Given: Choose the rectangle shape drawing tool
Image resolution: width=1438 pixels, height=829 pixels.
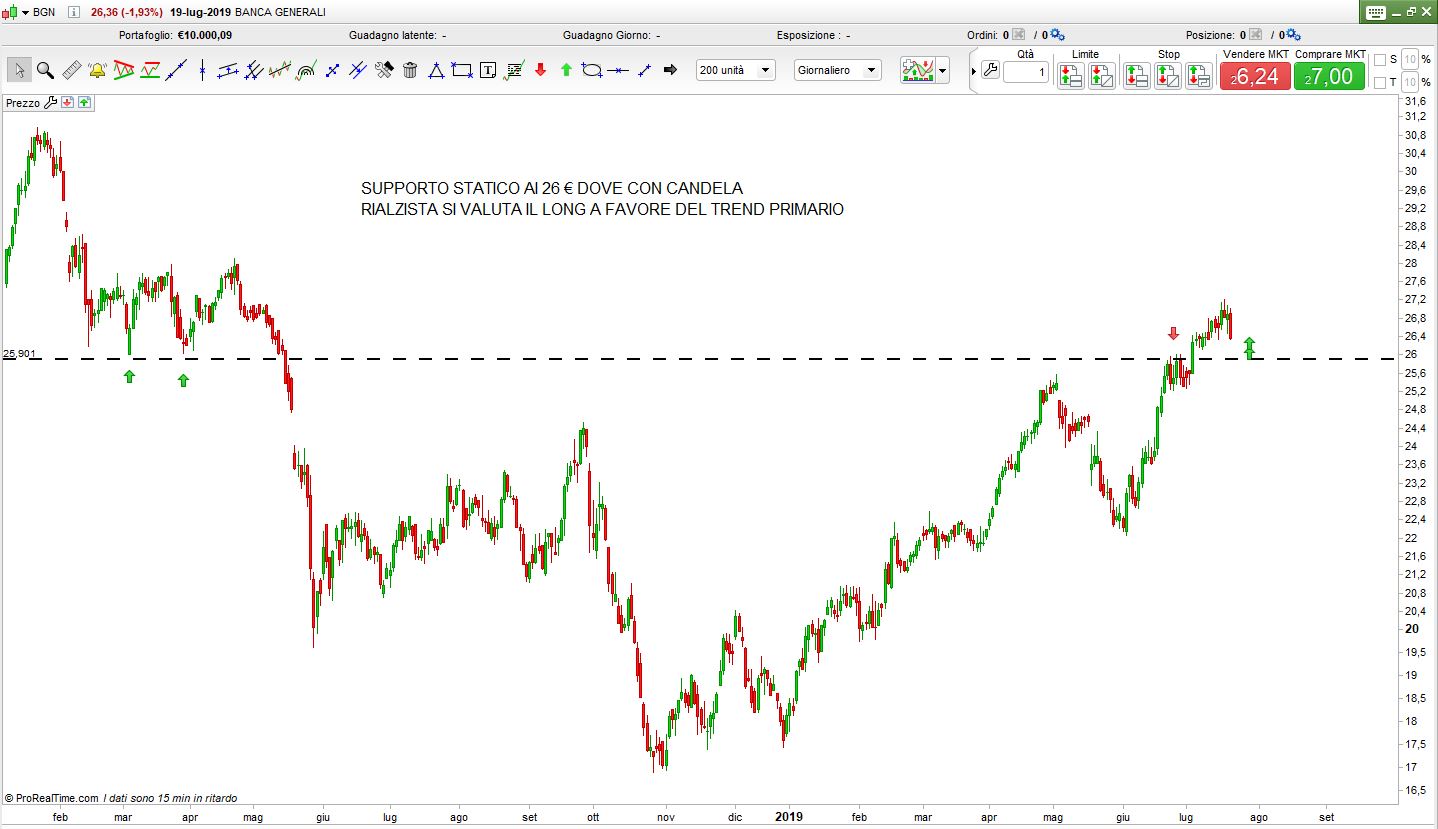Looking at the screenshot, I should coord(462,70).
